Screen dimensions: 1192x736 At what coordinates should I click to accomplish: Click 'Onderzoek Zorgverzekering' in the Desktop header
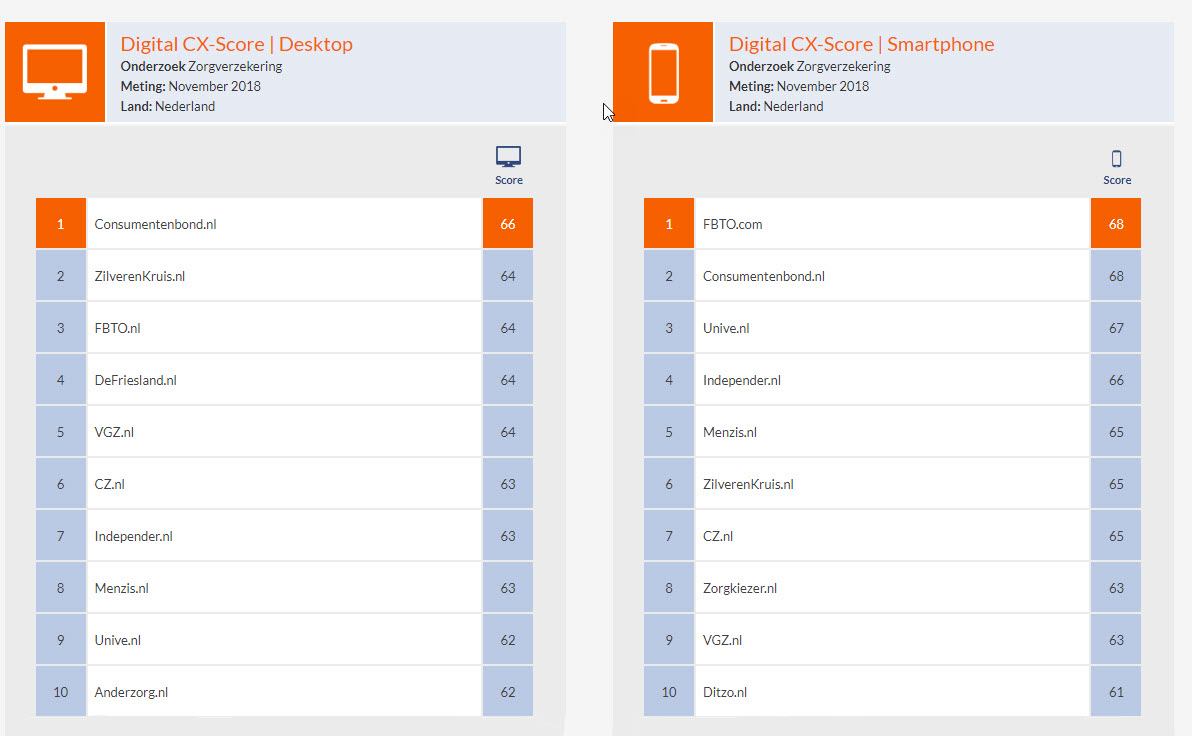click(201, 66)
